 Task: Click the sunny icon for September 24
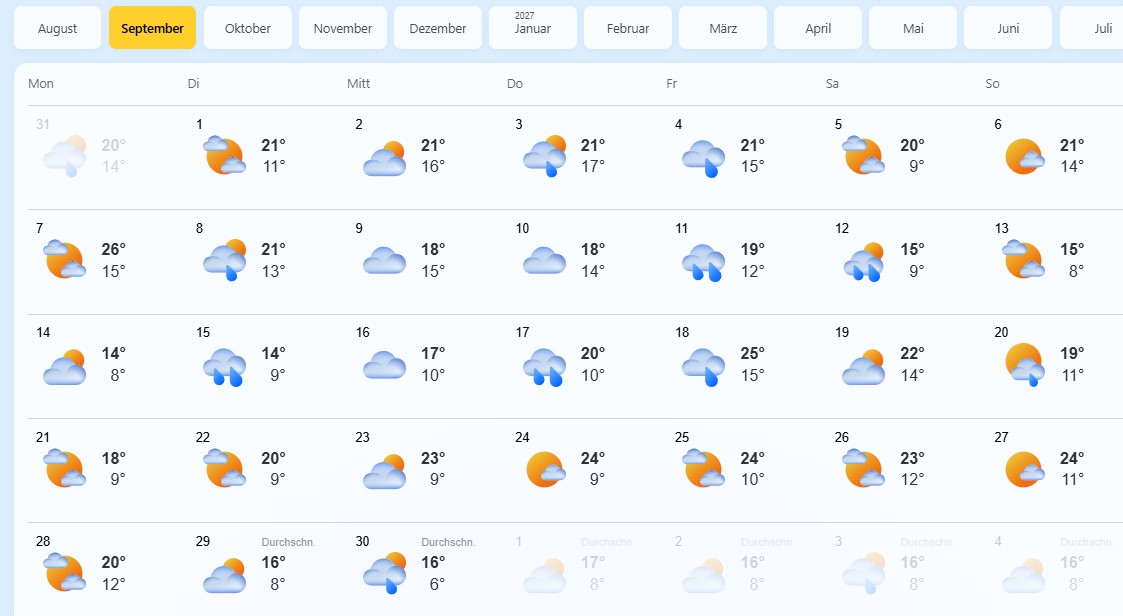tap(545, 469)
